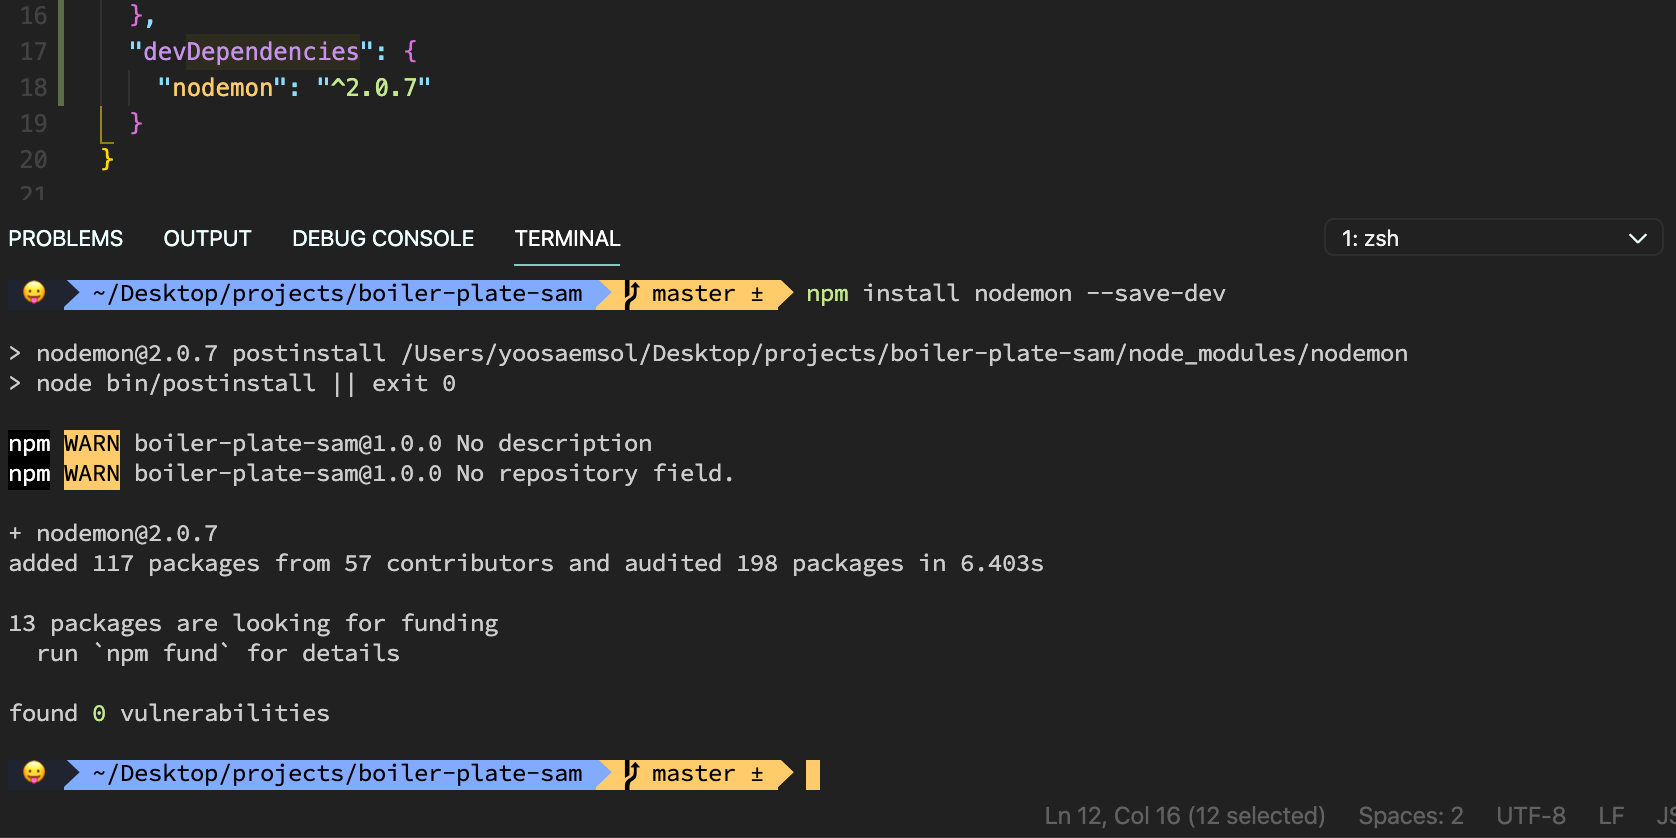This screenshot has height=838, width=1676.
Task: Switch to the PROBLEMS tab
Action: coord(66,238)
